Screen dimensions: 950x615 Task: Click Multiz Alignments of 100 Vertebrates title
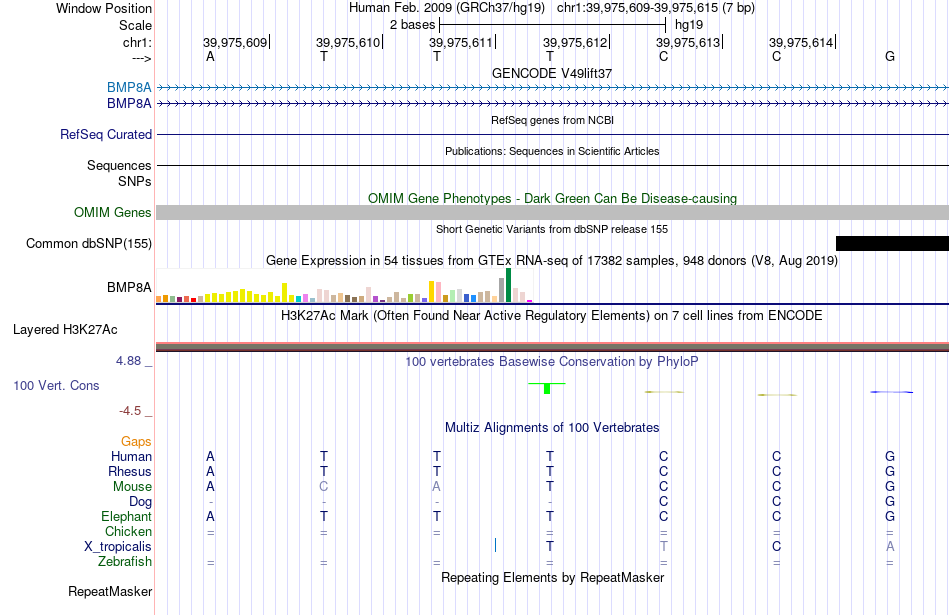point(552,428)
